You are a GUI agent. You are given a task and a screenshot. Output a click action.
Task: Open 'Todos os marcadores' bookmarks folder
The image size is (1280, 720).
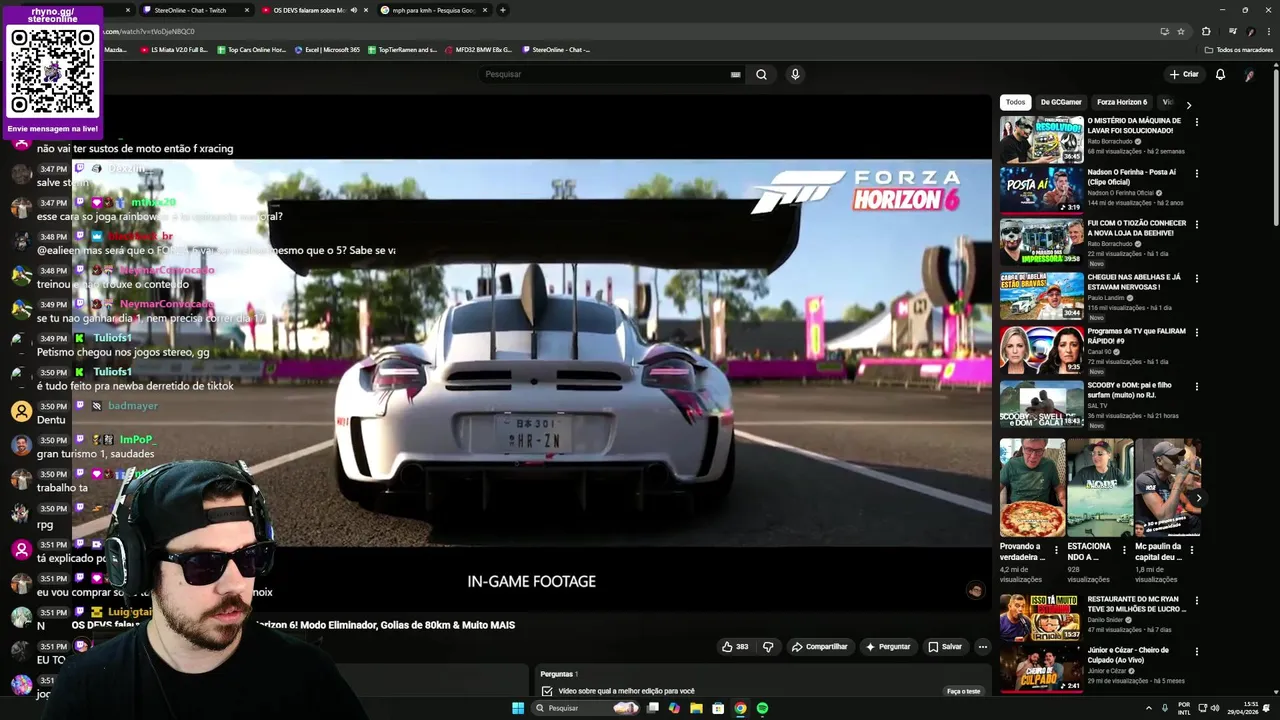click(x=1238, y=50)
